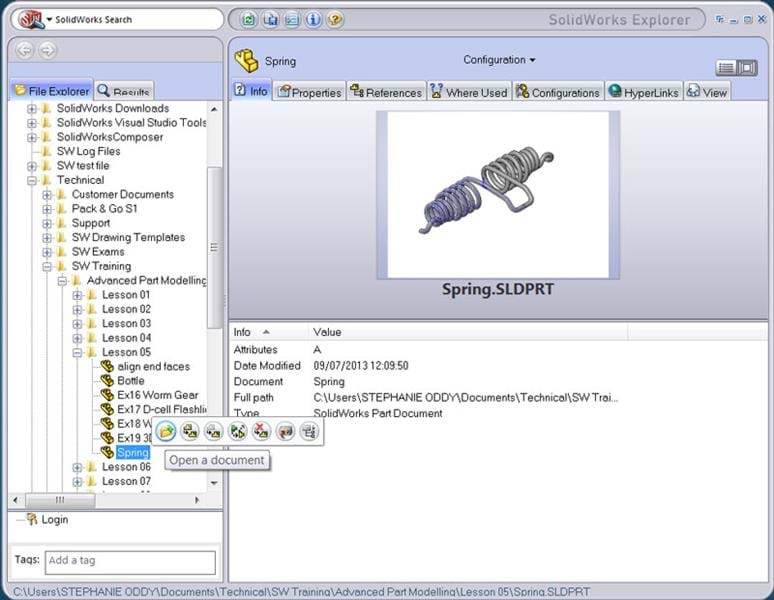Select the SW Drawing Templates folder
The width and height of the screenshot is (774, 600).
coord(128,237)
